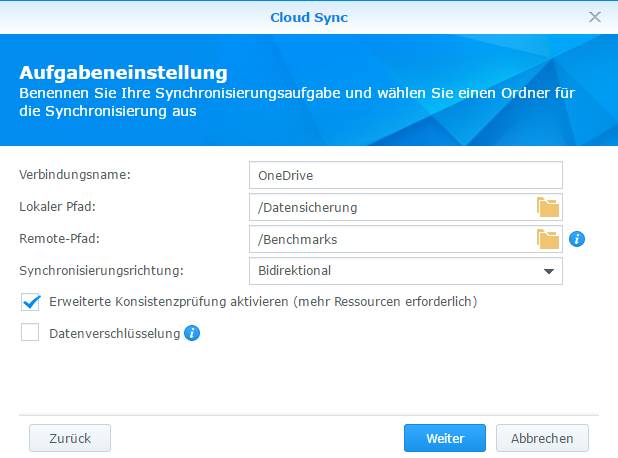Show info tooltip next to Remote-Pfad
Image resolution: width=618 pixels, height=458 pixels.
coord(577,239)
